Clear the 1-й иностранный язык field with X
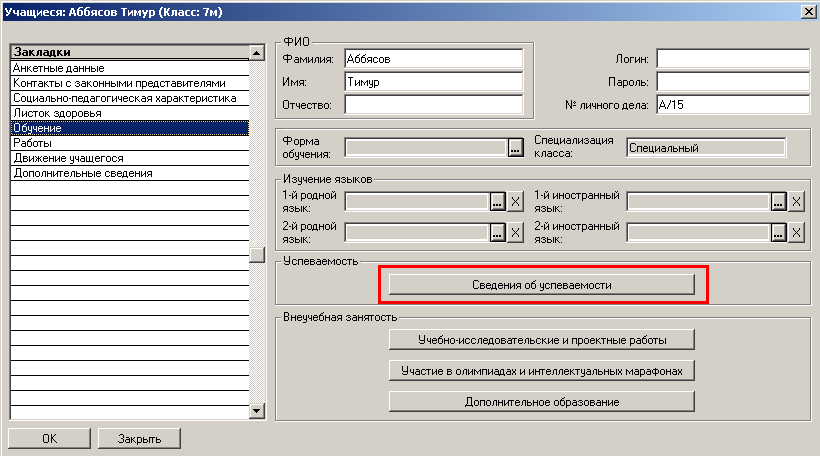This screenshot has width=820, height=456. tap(797, 201)
